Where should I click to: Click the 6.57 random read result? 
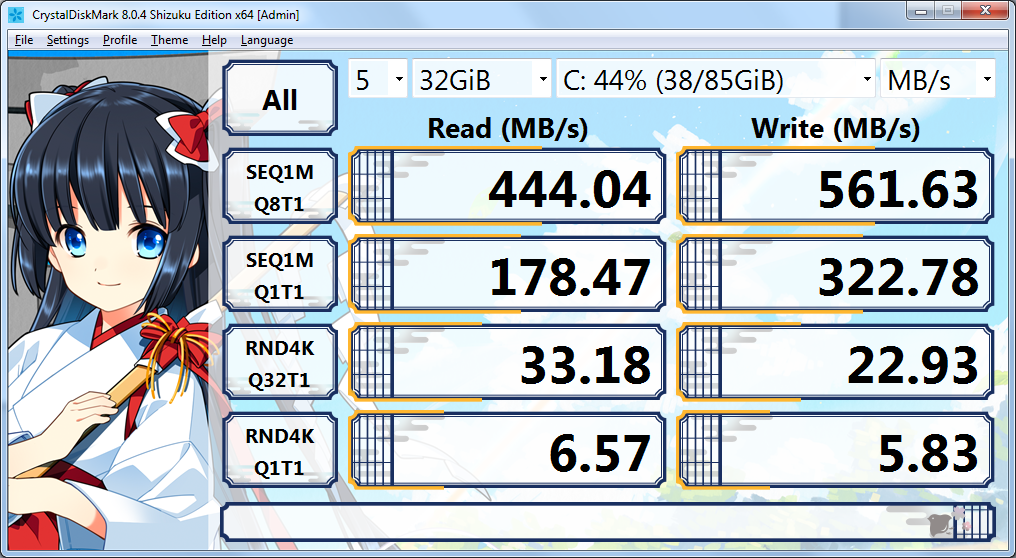[507, 451]
